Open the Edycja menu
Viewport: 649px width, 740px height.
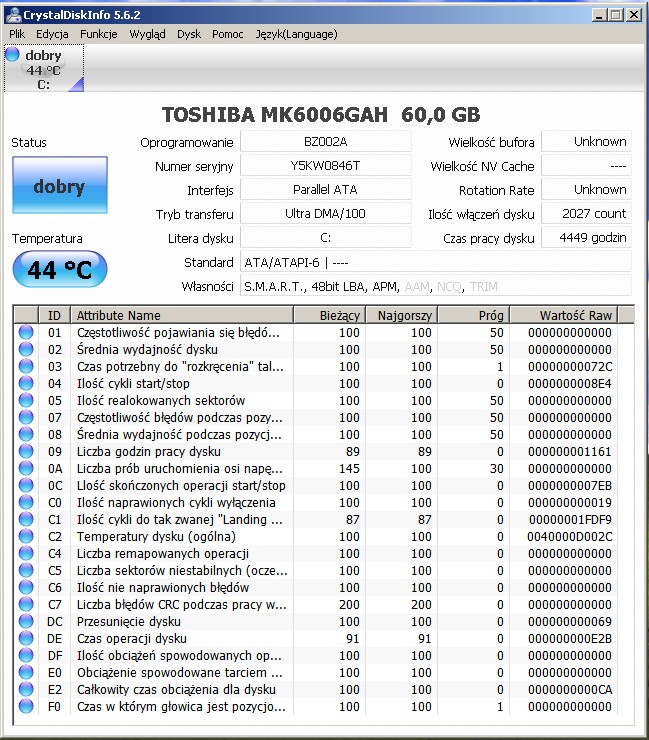pos(52,34)
